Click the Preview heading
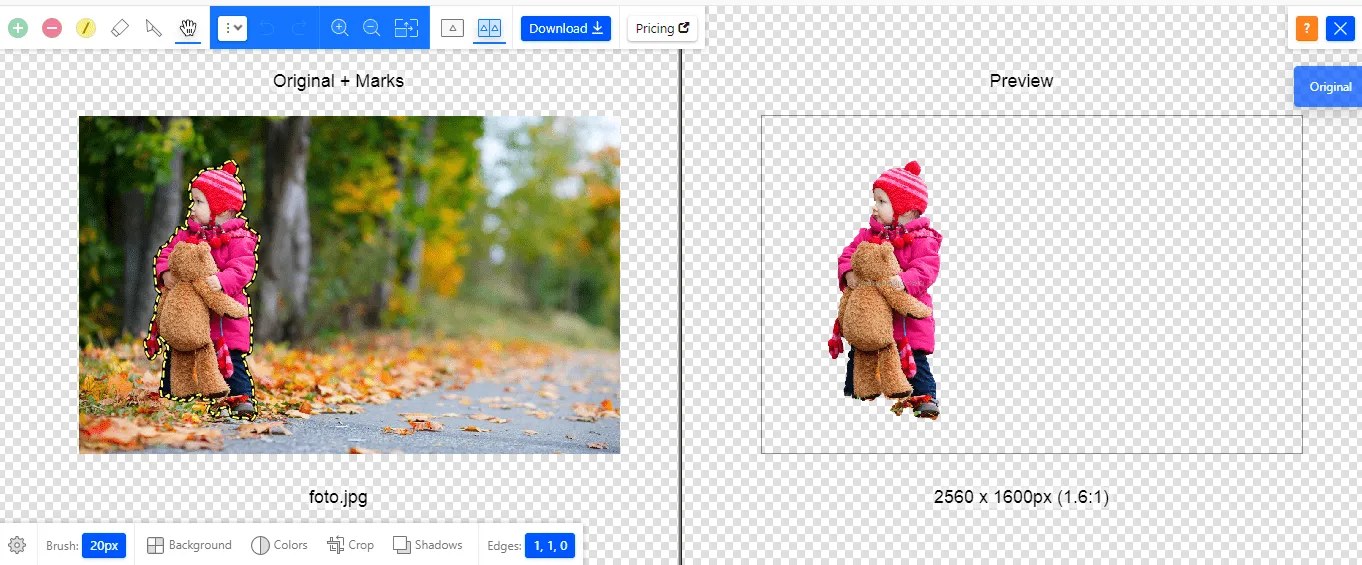The width and height of the screenshot is (1362, 565). point(1021,81)
